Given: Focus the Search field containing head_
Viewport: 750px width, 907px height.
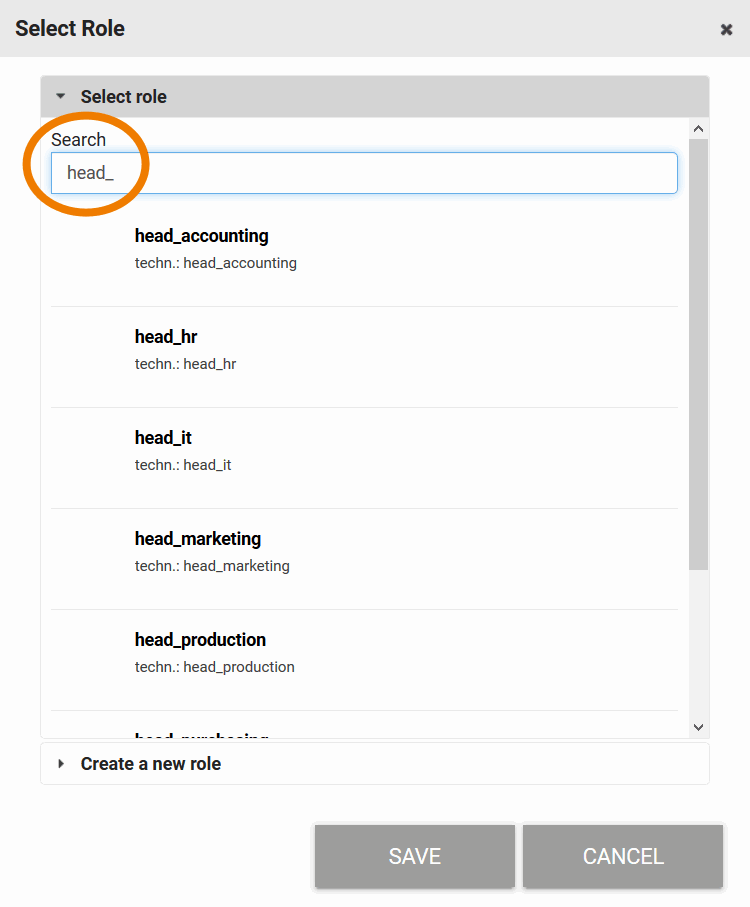Looking at the screenshot, I should [364, 173].
